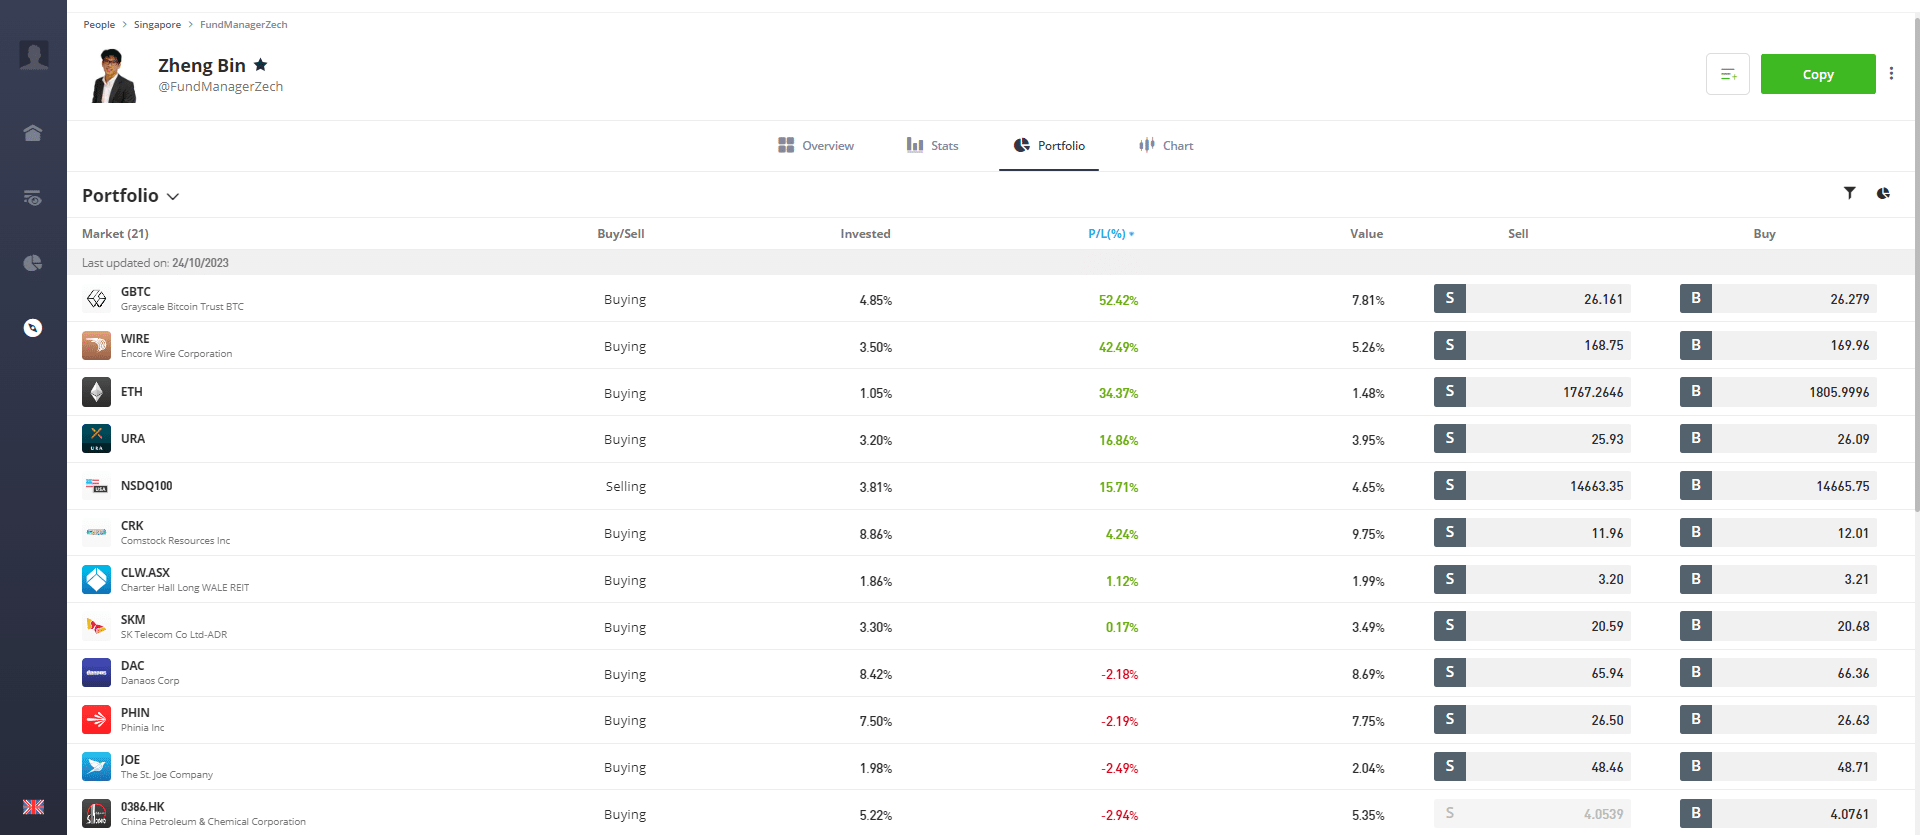Image resolution: width=1920 pixels, height=835 pixels.
Task: Click the Phinia PHIN logo icon
Action: click(96, 720)
